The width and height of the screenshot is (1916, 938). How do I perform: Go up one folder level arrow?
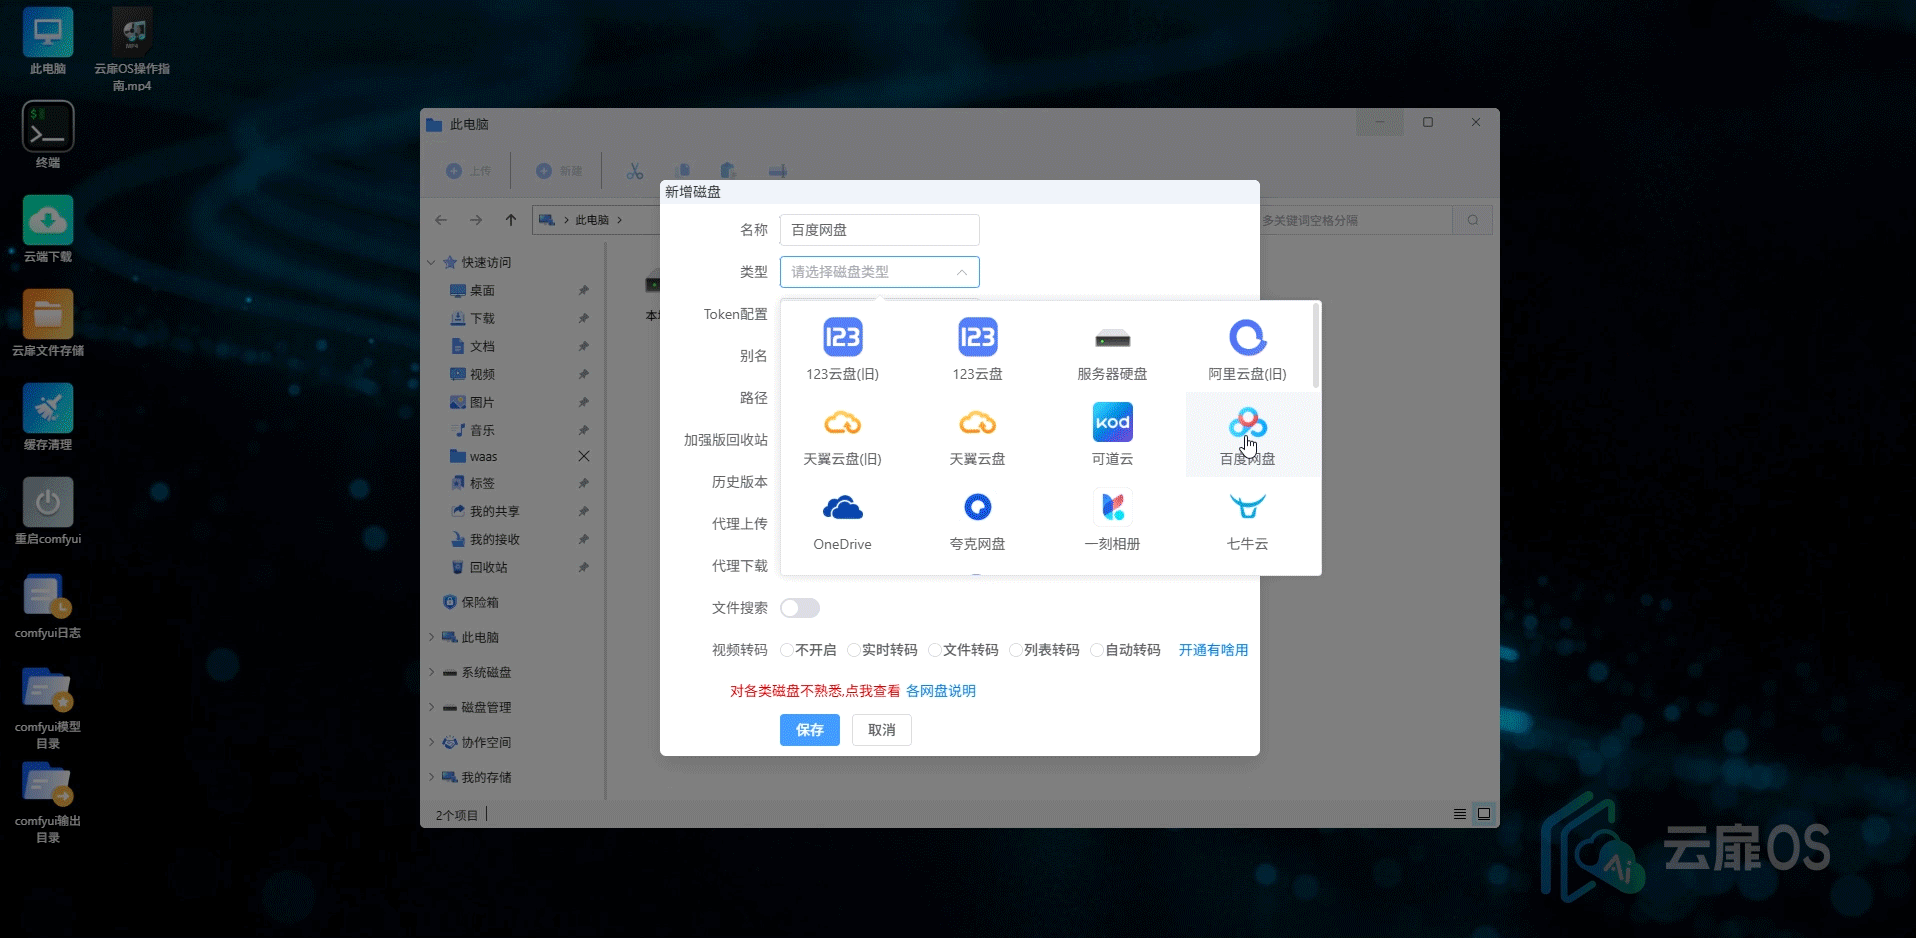click(511, 220)
